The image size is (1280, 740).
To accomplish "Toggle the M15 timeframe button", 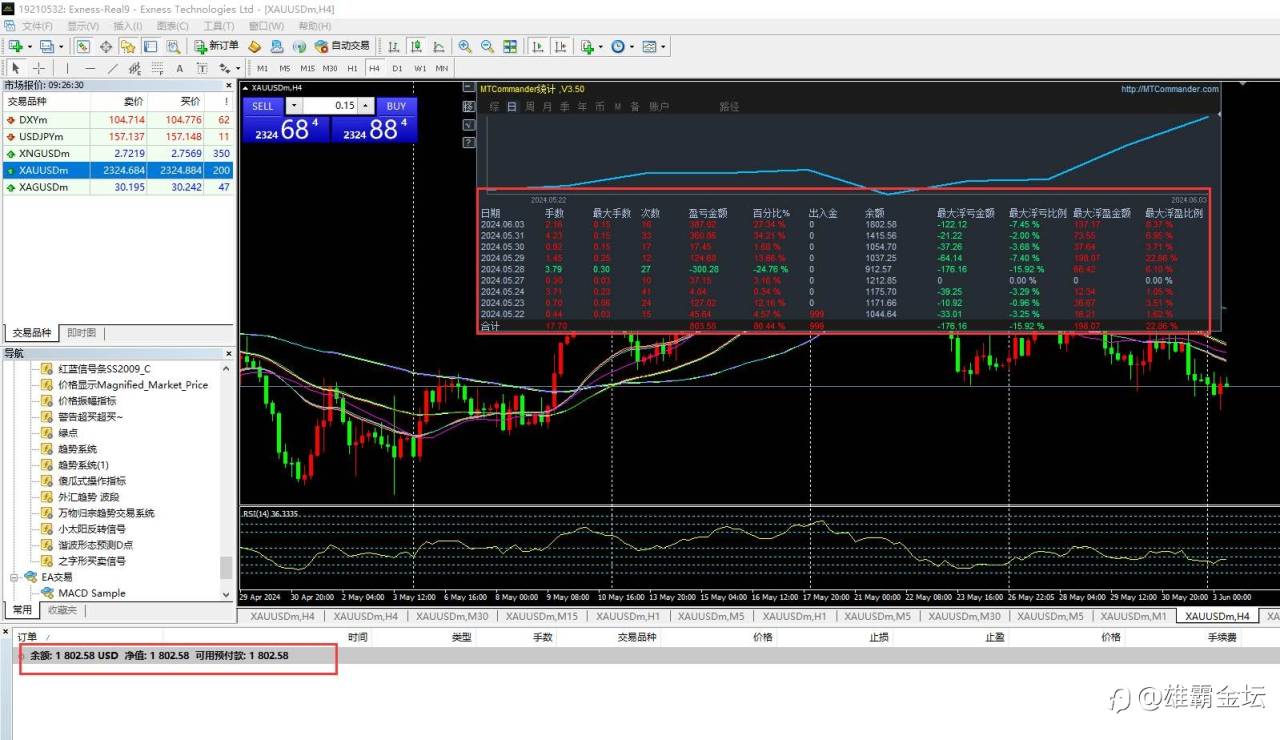I will click(307, 68).
